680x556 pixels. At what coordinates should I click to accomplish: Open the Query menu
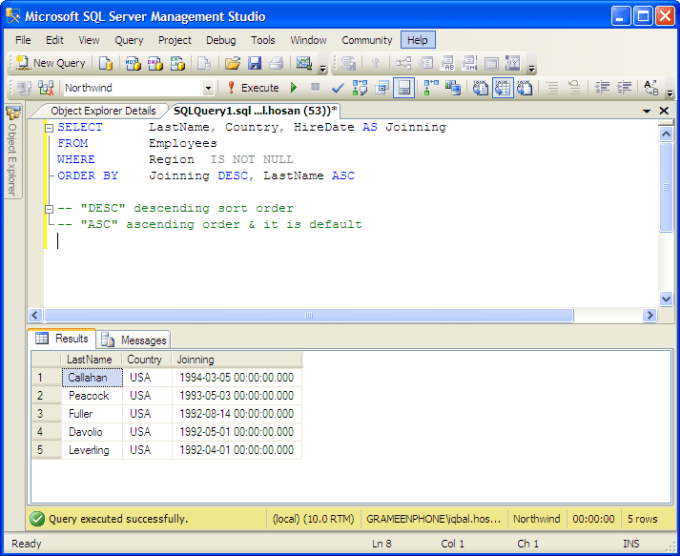click(x=129, y=40)
